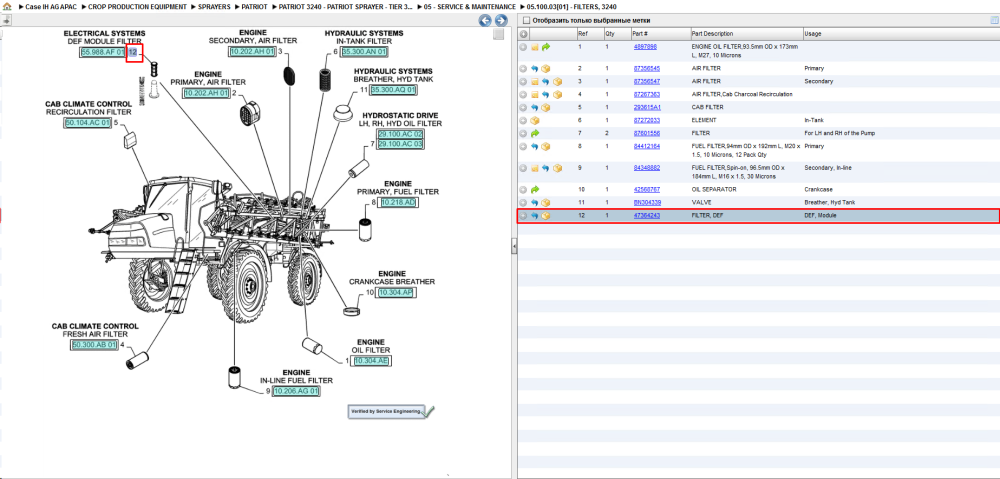Viewport: 1000px width, 479px height.
Task: Open the note icon on Ref 3 row
Action: (x=534, y=82)
